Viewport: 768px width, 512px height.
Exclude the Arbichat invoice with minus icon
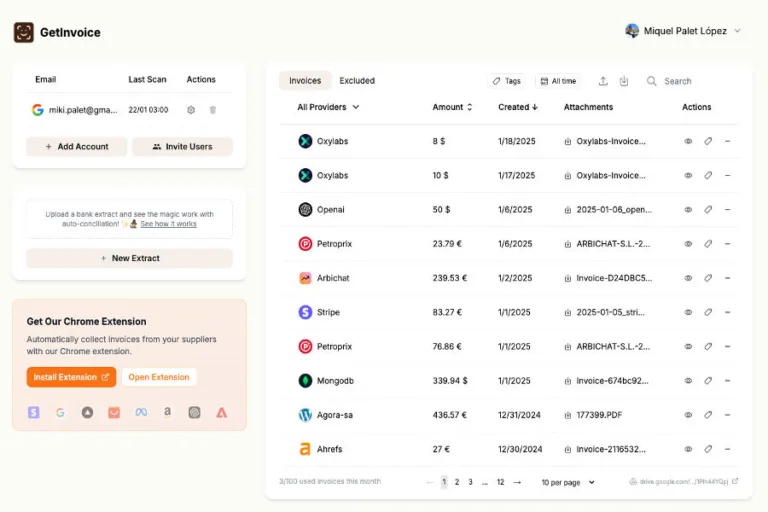pos(727,278)
